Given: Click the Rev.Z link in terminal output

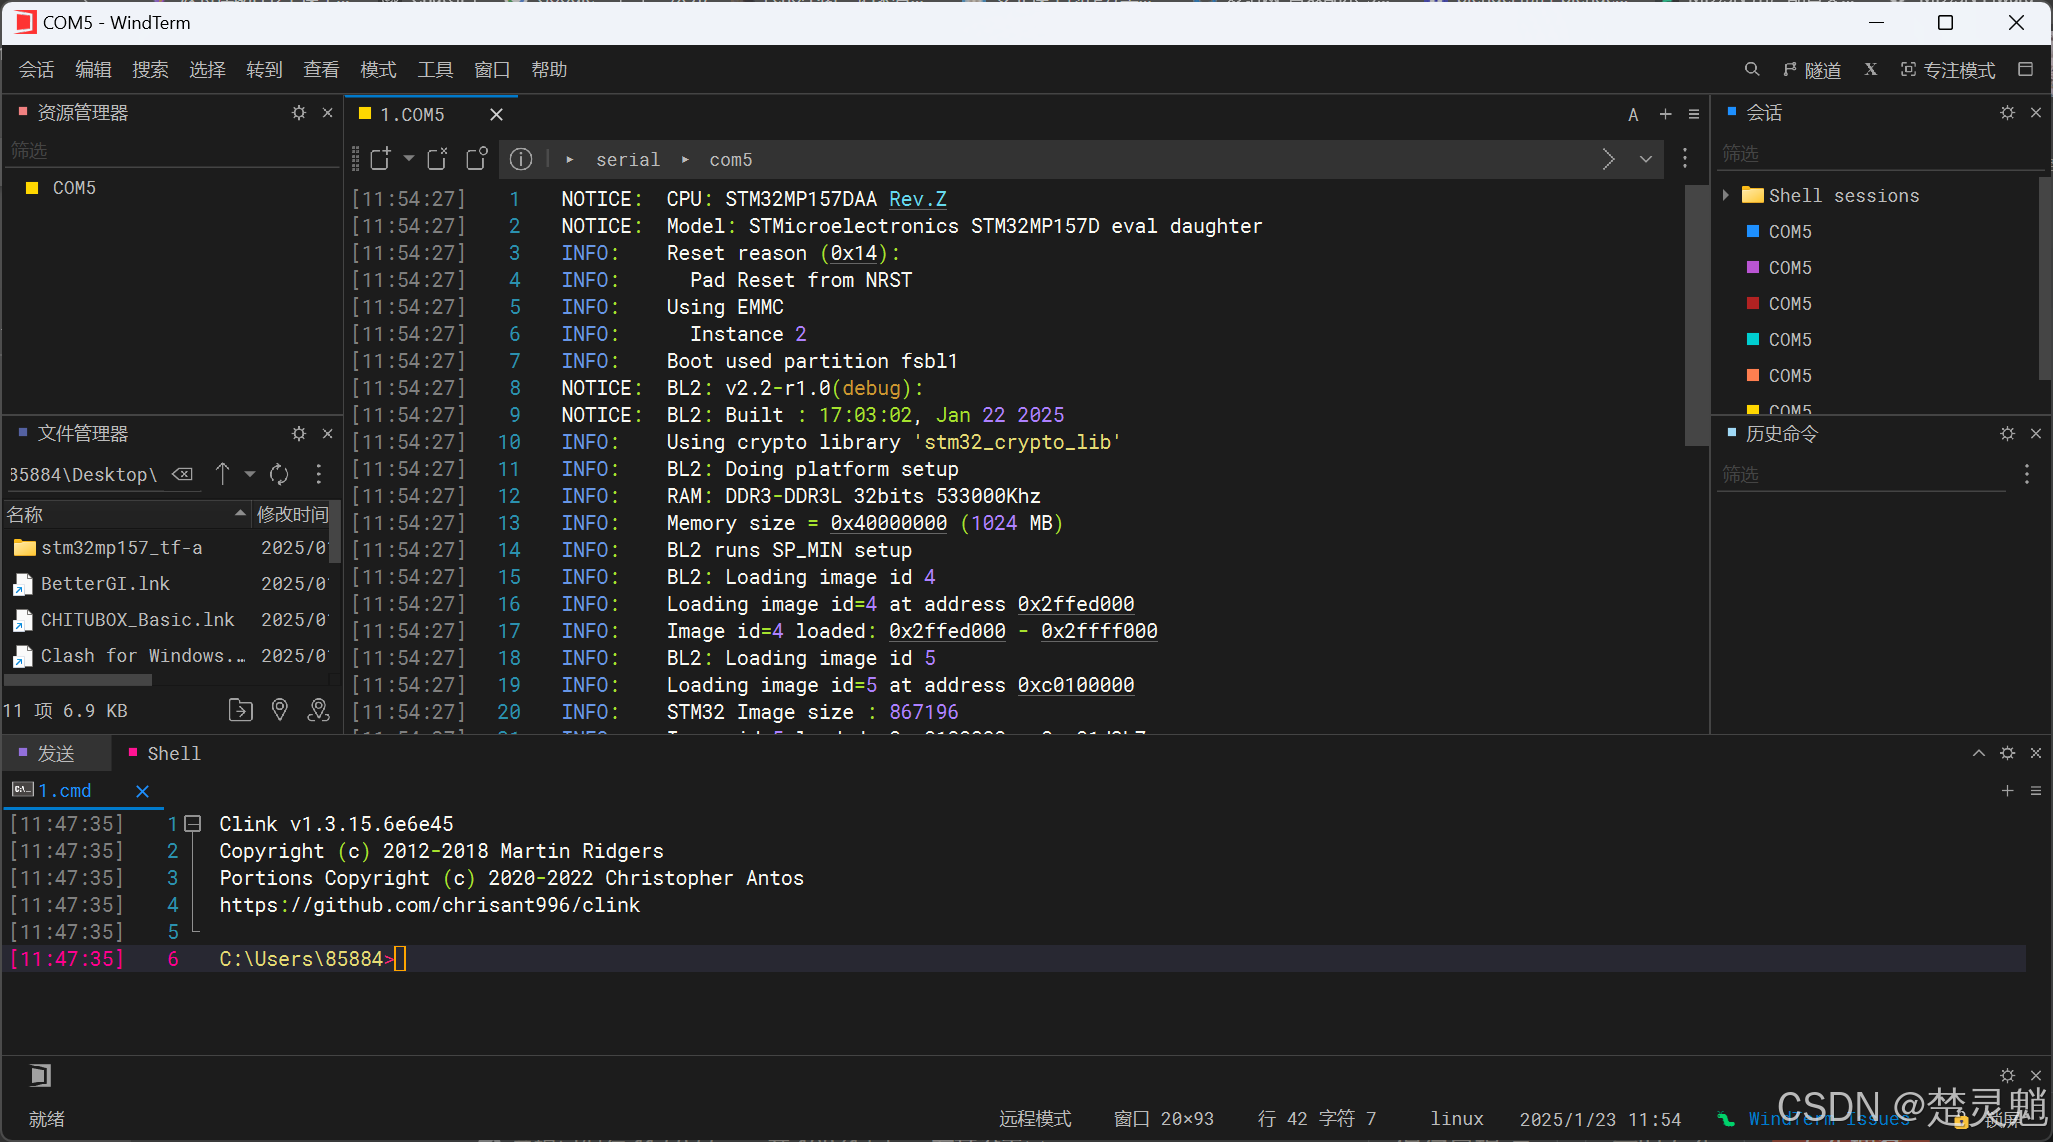Looking at the screenshot, I should (917, 199).
